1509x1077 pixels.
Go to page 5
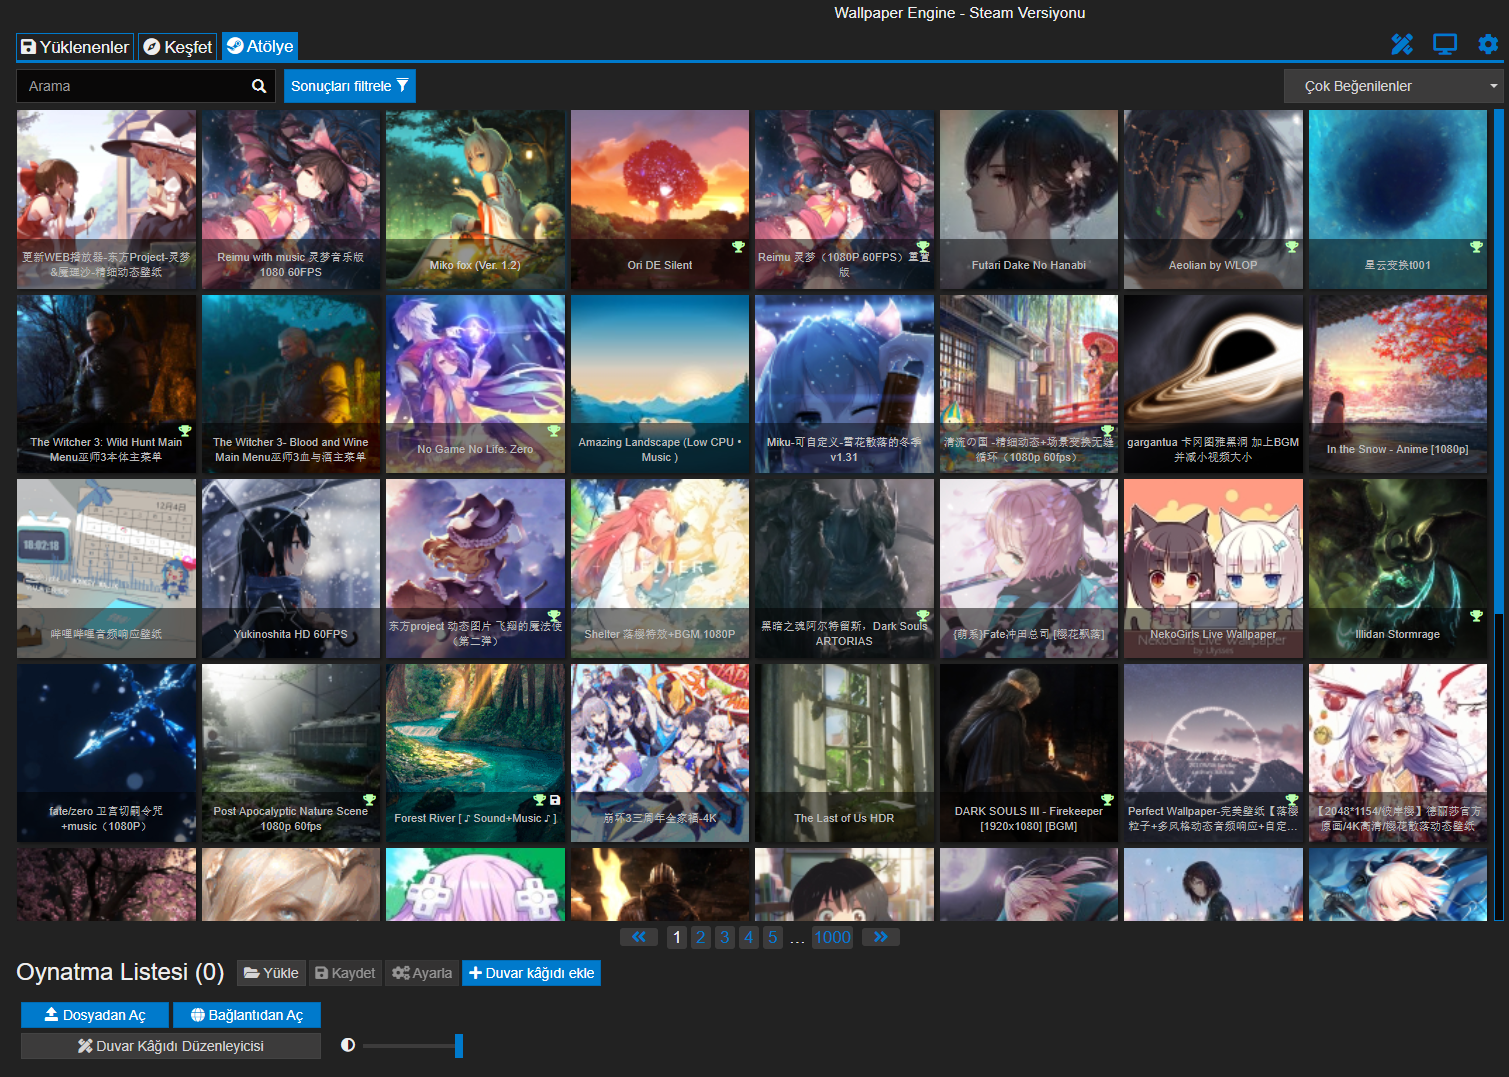click(773, 937)
